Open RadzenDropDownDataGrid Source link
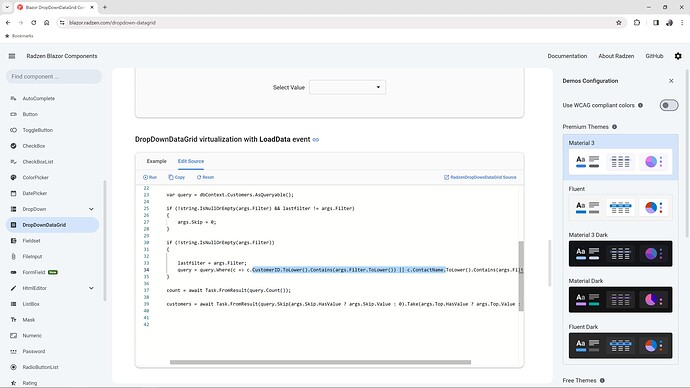This screenshot has width=690, height=388. (x=480, y=177)
